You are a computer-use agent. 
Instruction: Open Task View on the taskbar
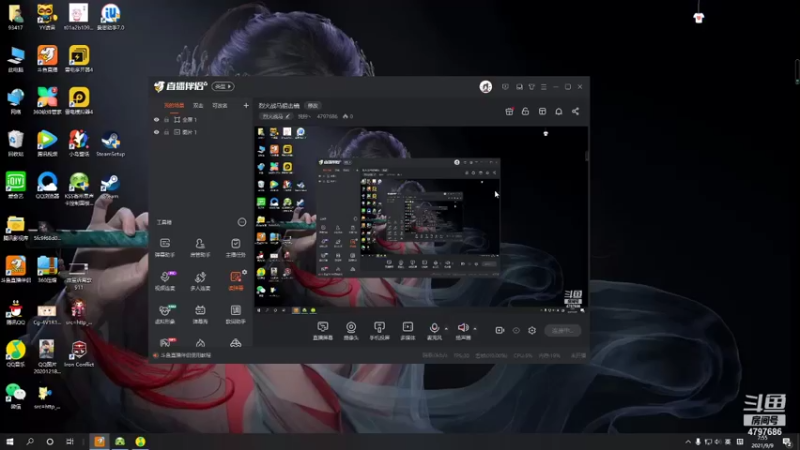pos(70,442)
